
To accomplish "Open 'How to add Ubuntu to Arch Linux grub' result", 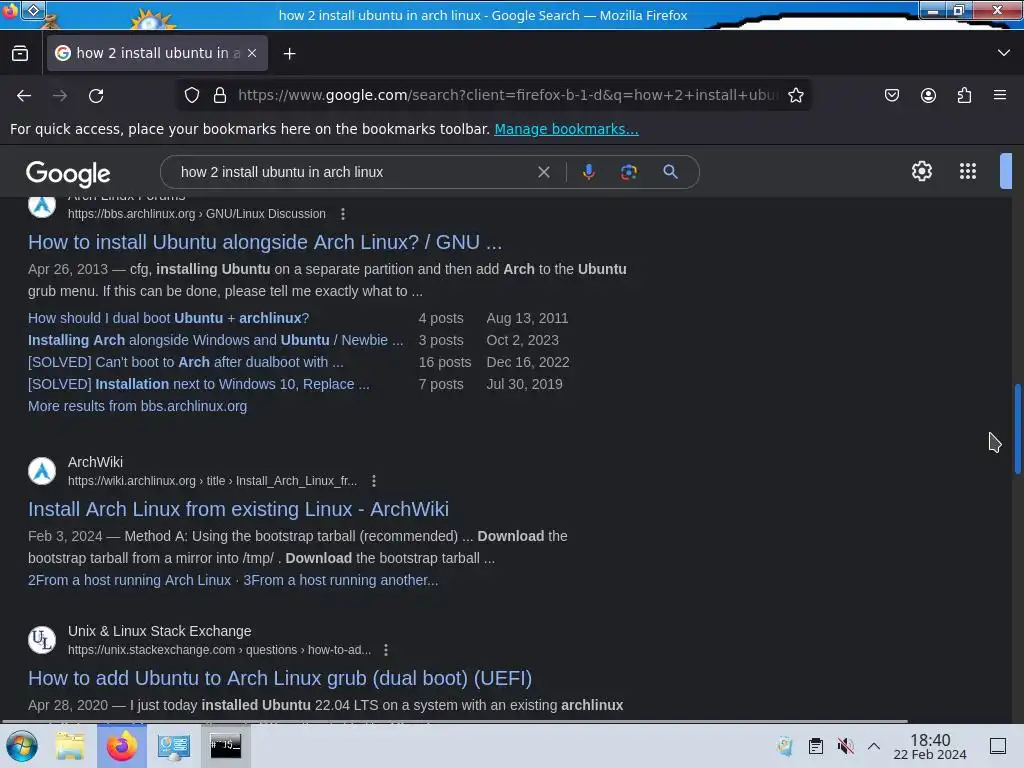I will [280, 678].
